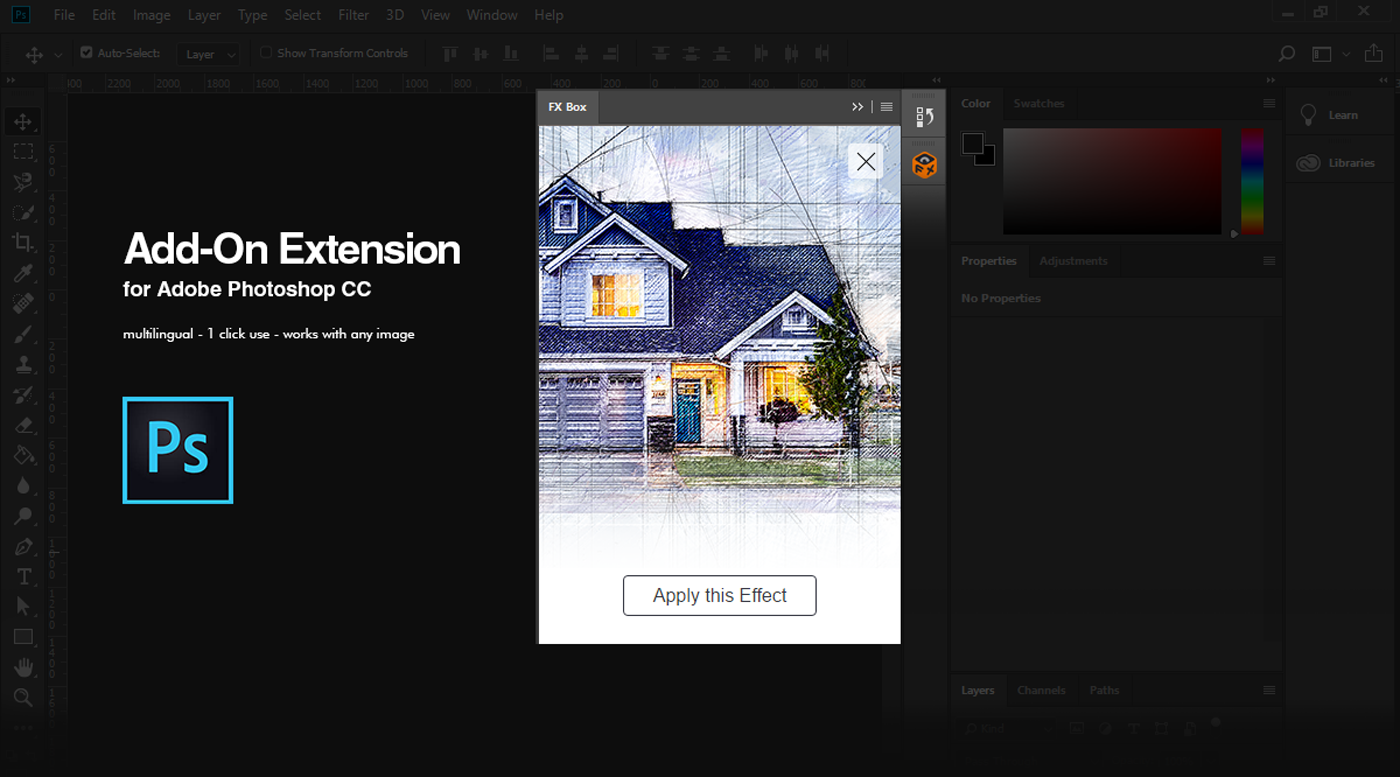Check Show Transform Controls
The height and width of the screenshot is (777, 1400).
pos(266,53)
